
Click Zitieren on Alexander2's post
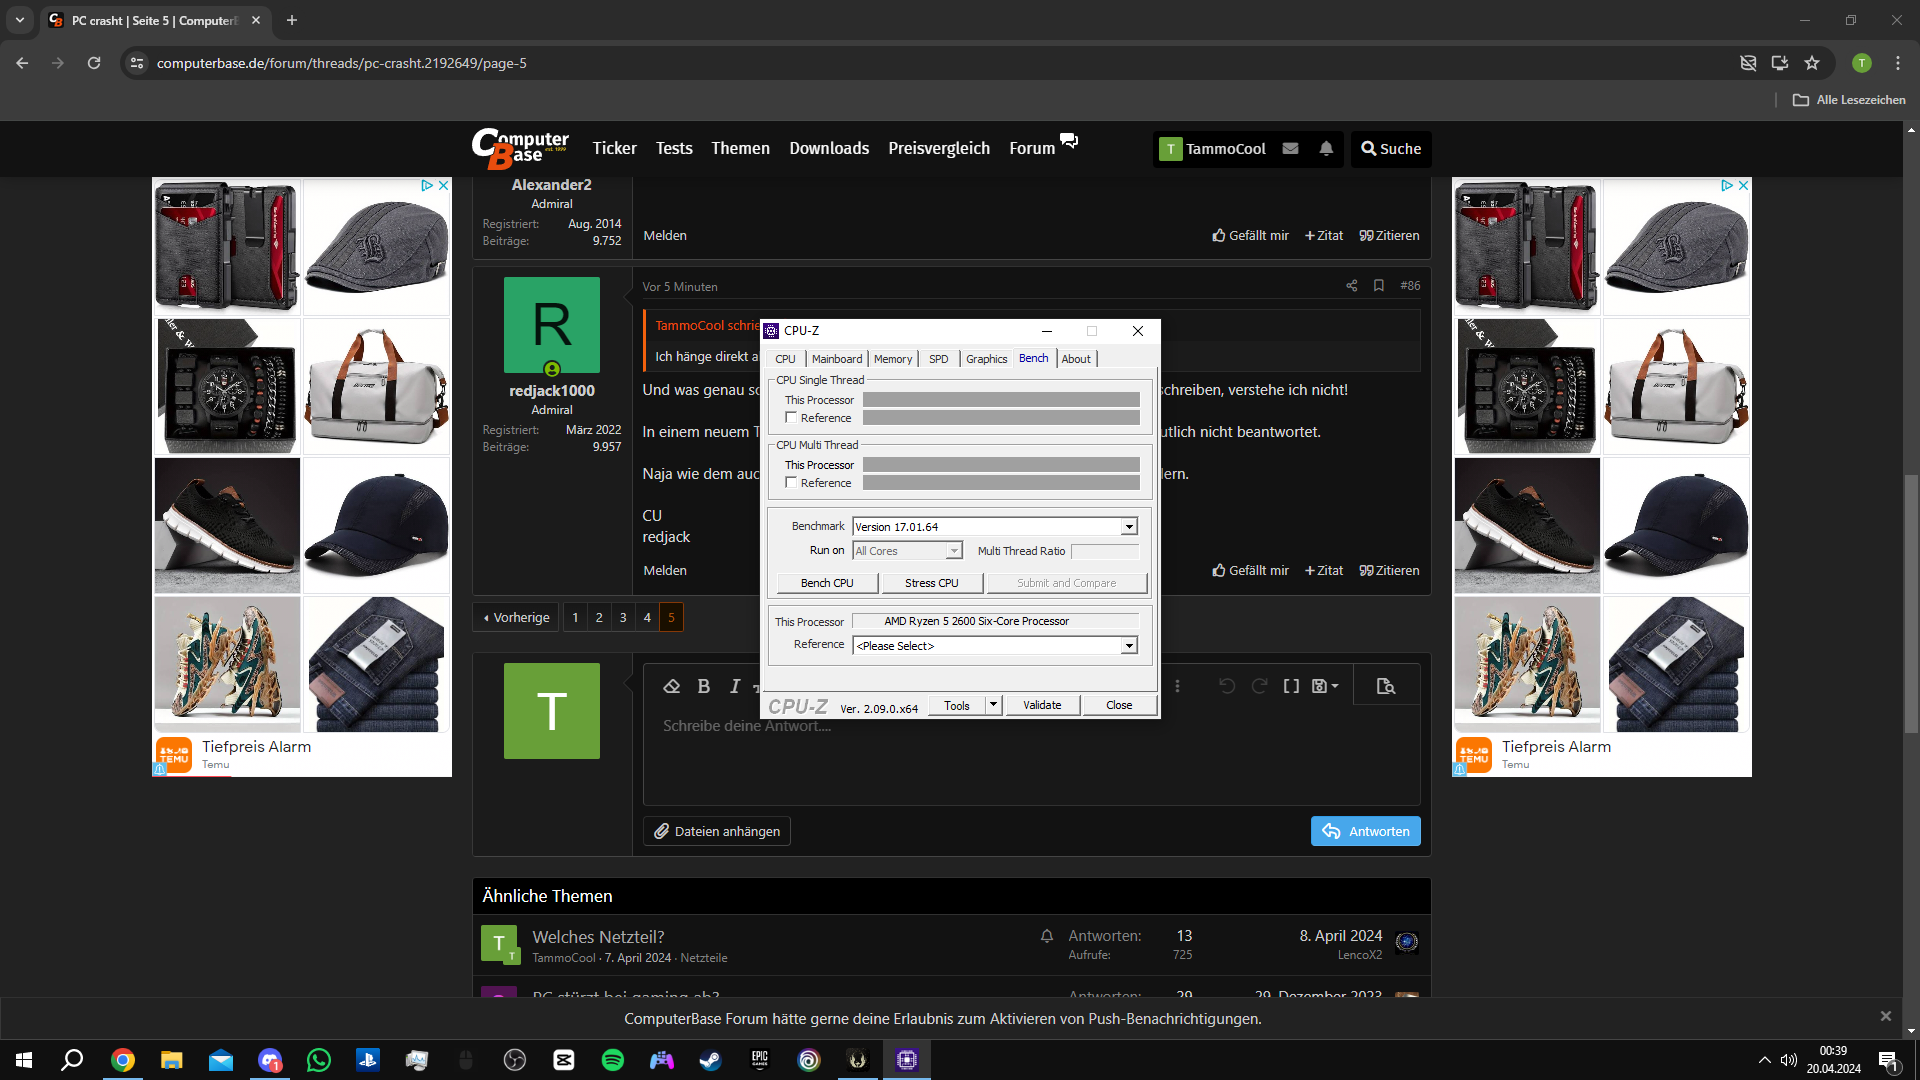[1389, 236]
